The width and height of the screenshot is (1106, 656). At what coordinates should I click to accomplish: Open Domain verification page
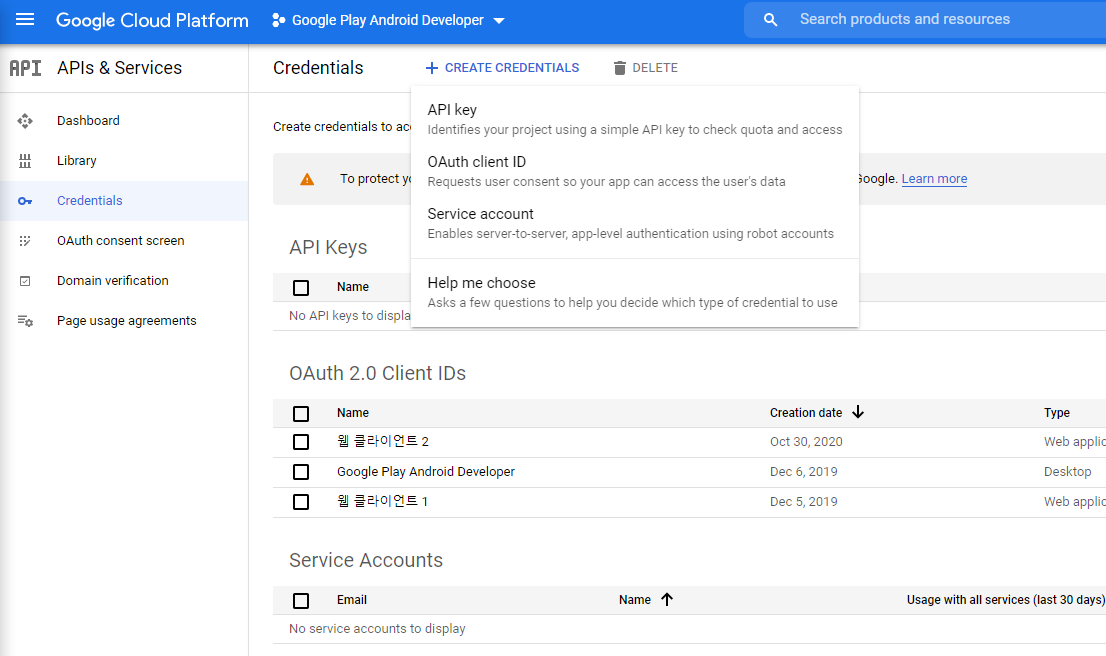pyautogui.click(x=113, y=281)
